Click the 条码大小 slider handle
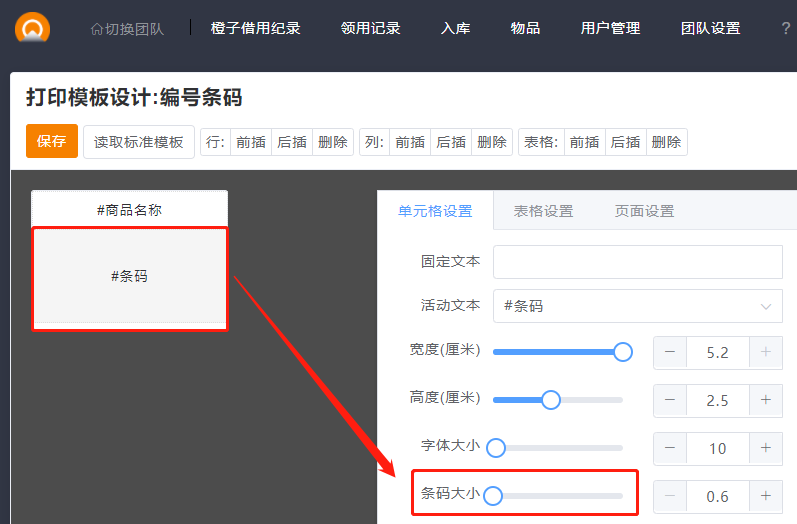 pyautogui.click(x=493, y=495)
